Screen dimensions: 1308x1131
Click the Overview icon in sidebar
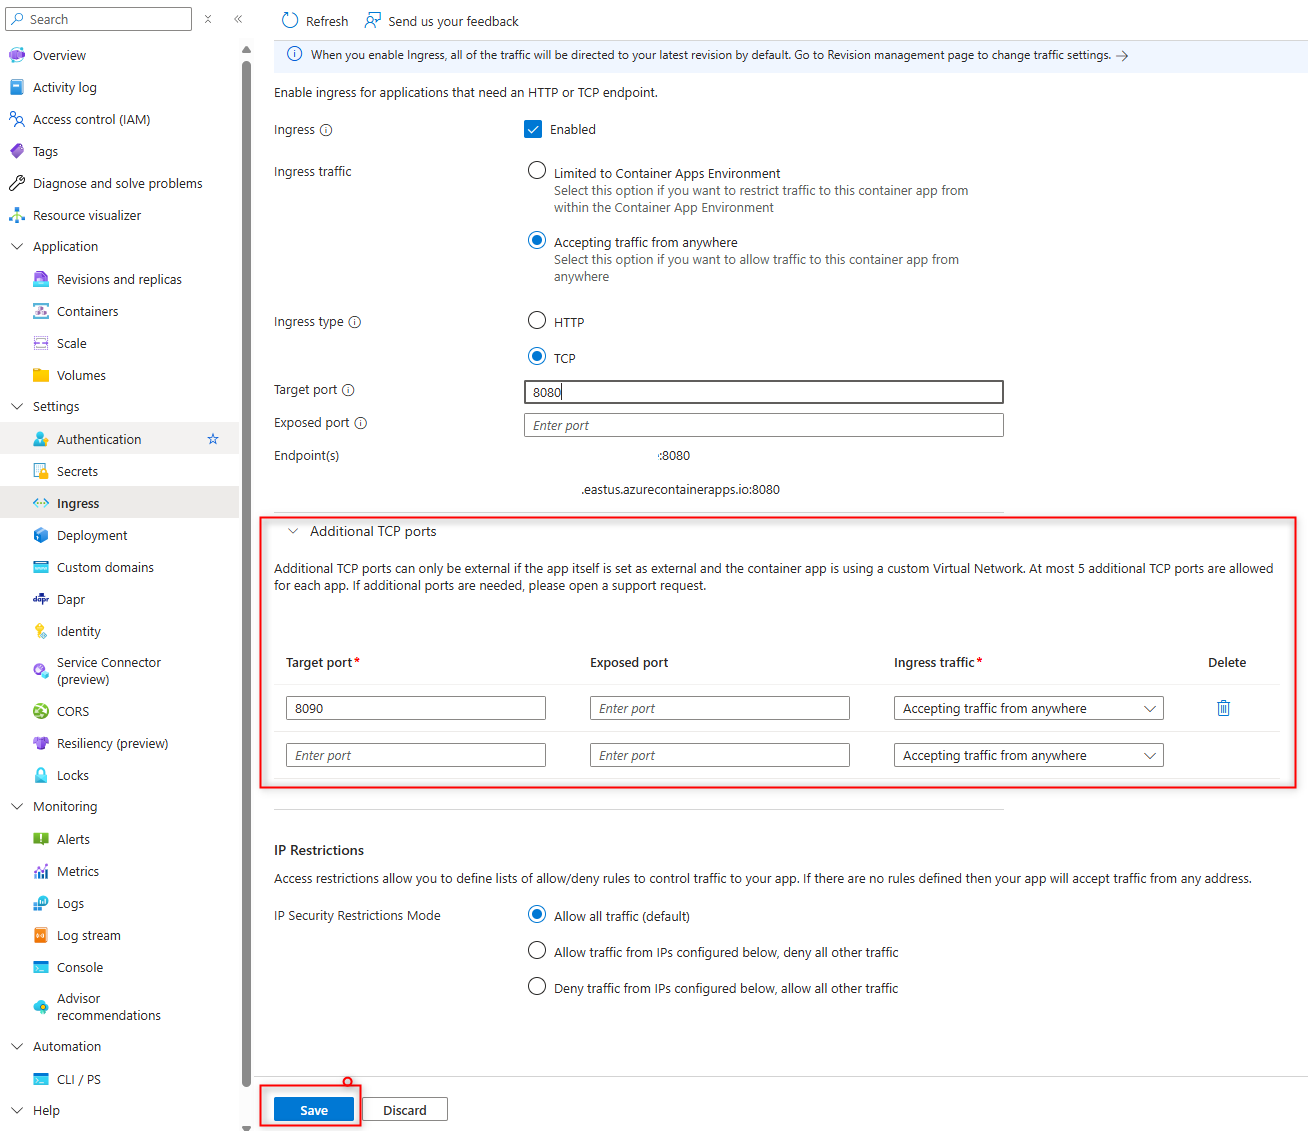17,55
